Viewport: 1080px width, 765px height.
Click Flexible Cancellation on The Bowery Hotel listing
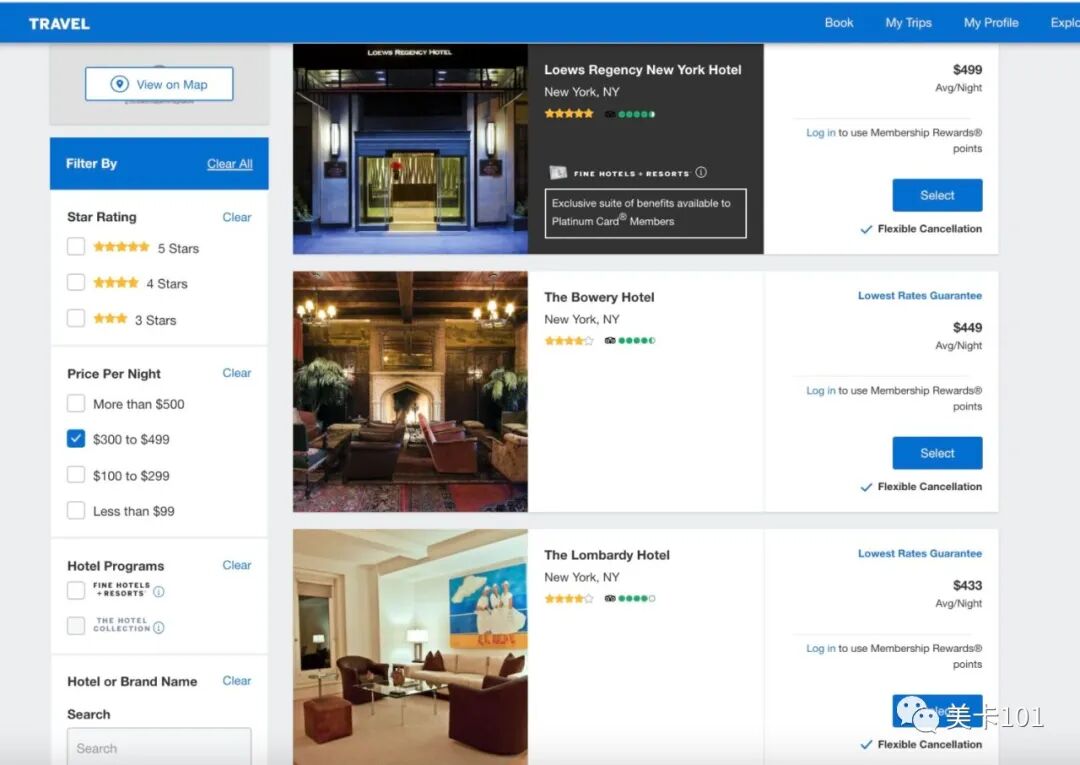click(x=922, y=487)
